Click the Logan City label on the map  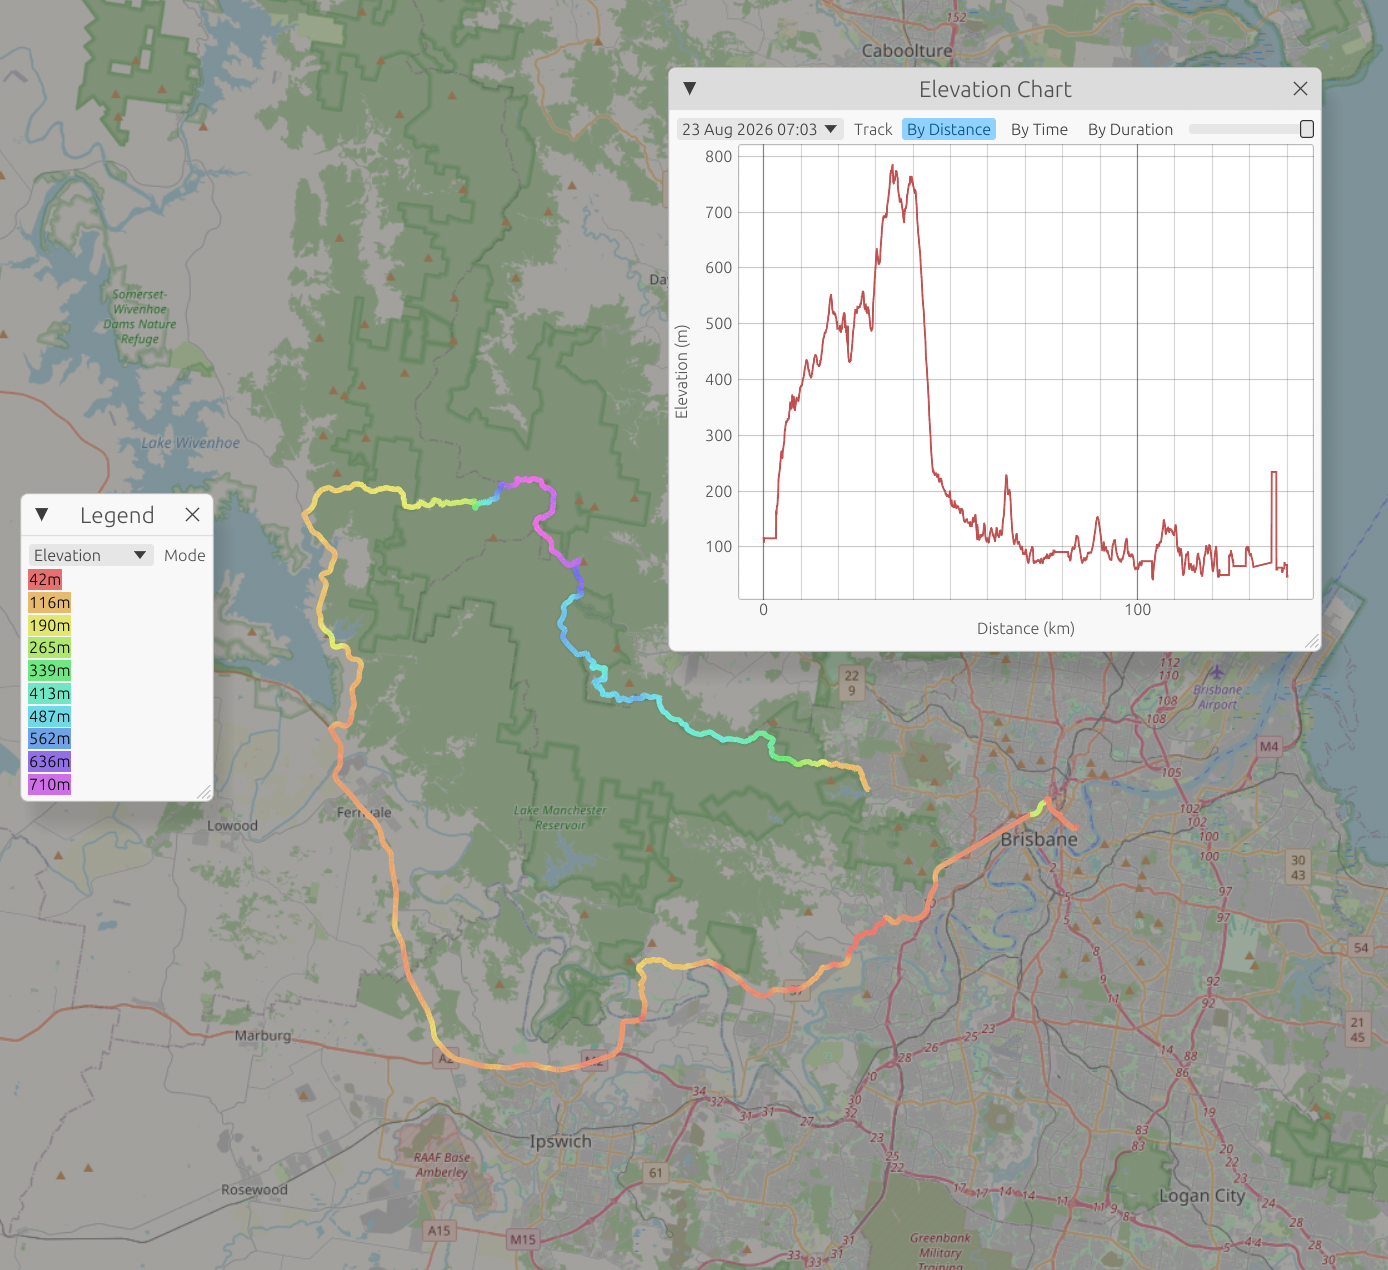coord(1202,1196)
